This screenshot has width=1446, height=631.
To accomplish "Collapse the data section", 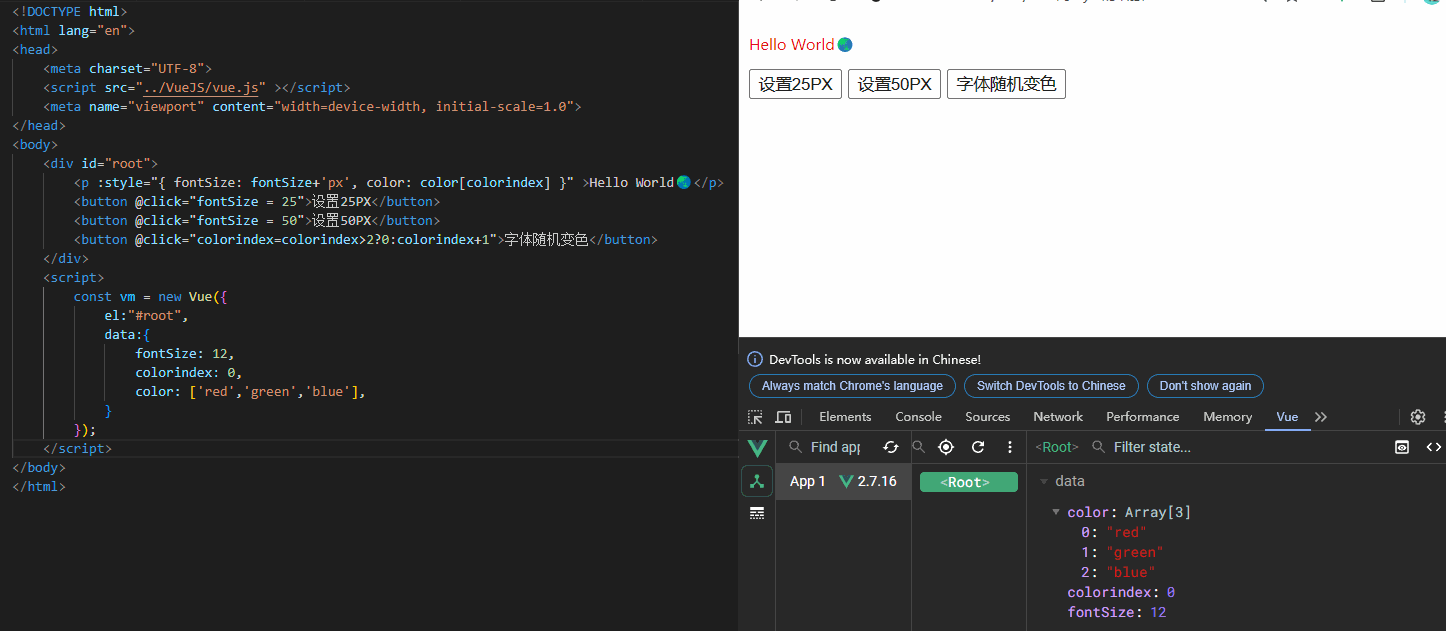I will click(1044, 481).
